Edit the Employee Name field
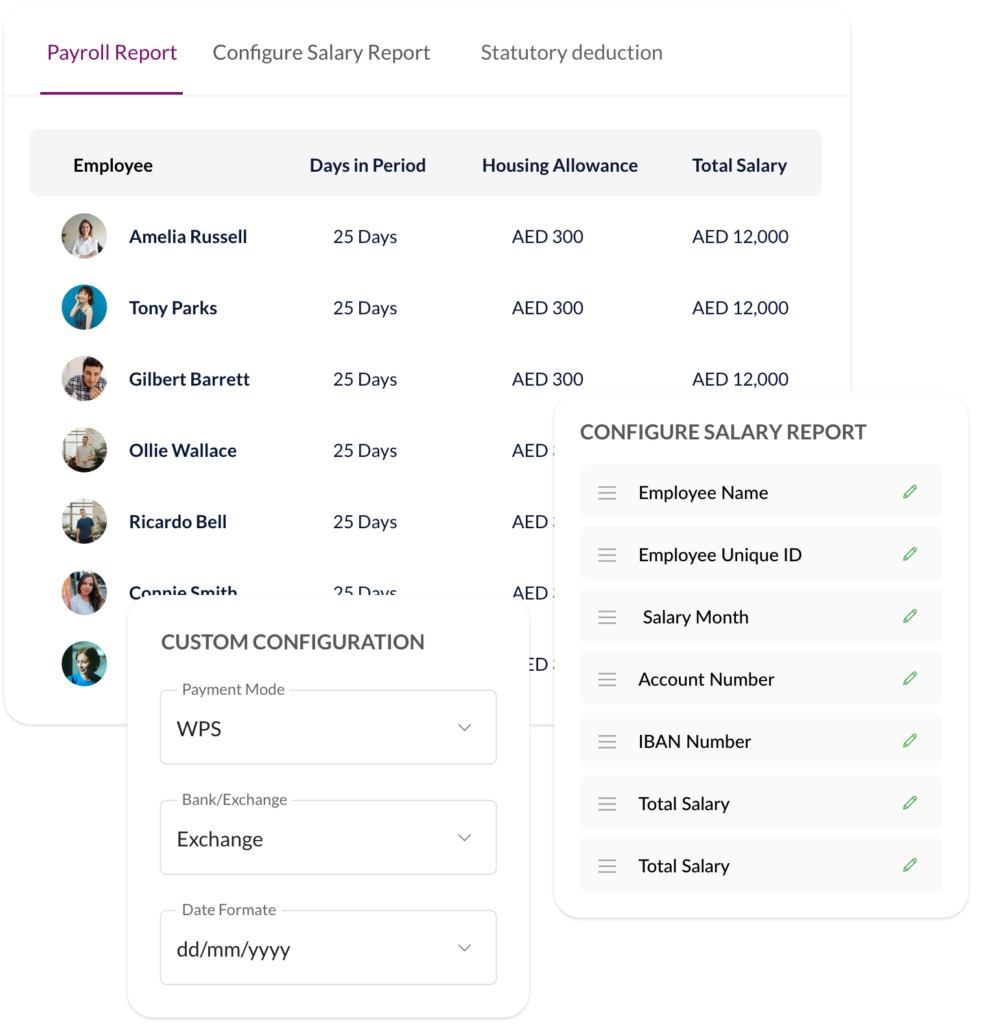This screenshot has width=983, height=1024. point(909,491)
